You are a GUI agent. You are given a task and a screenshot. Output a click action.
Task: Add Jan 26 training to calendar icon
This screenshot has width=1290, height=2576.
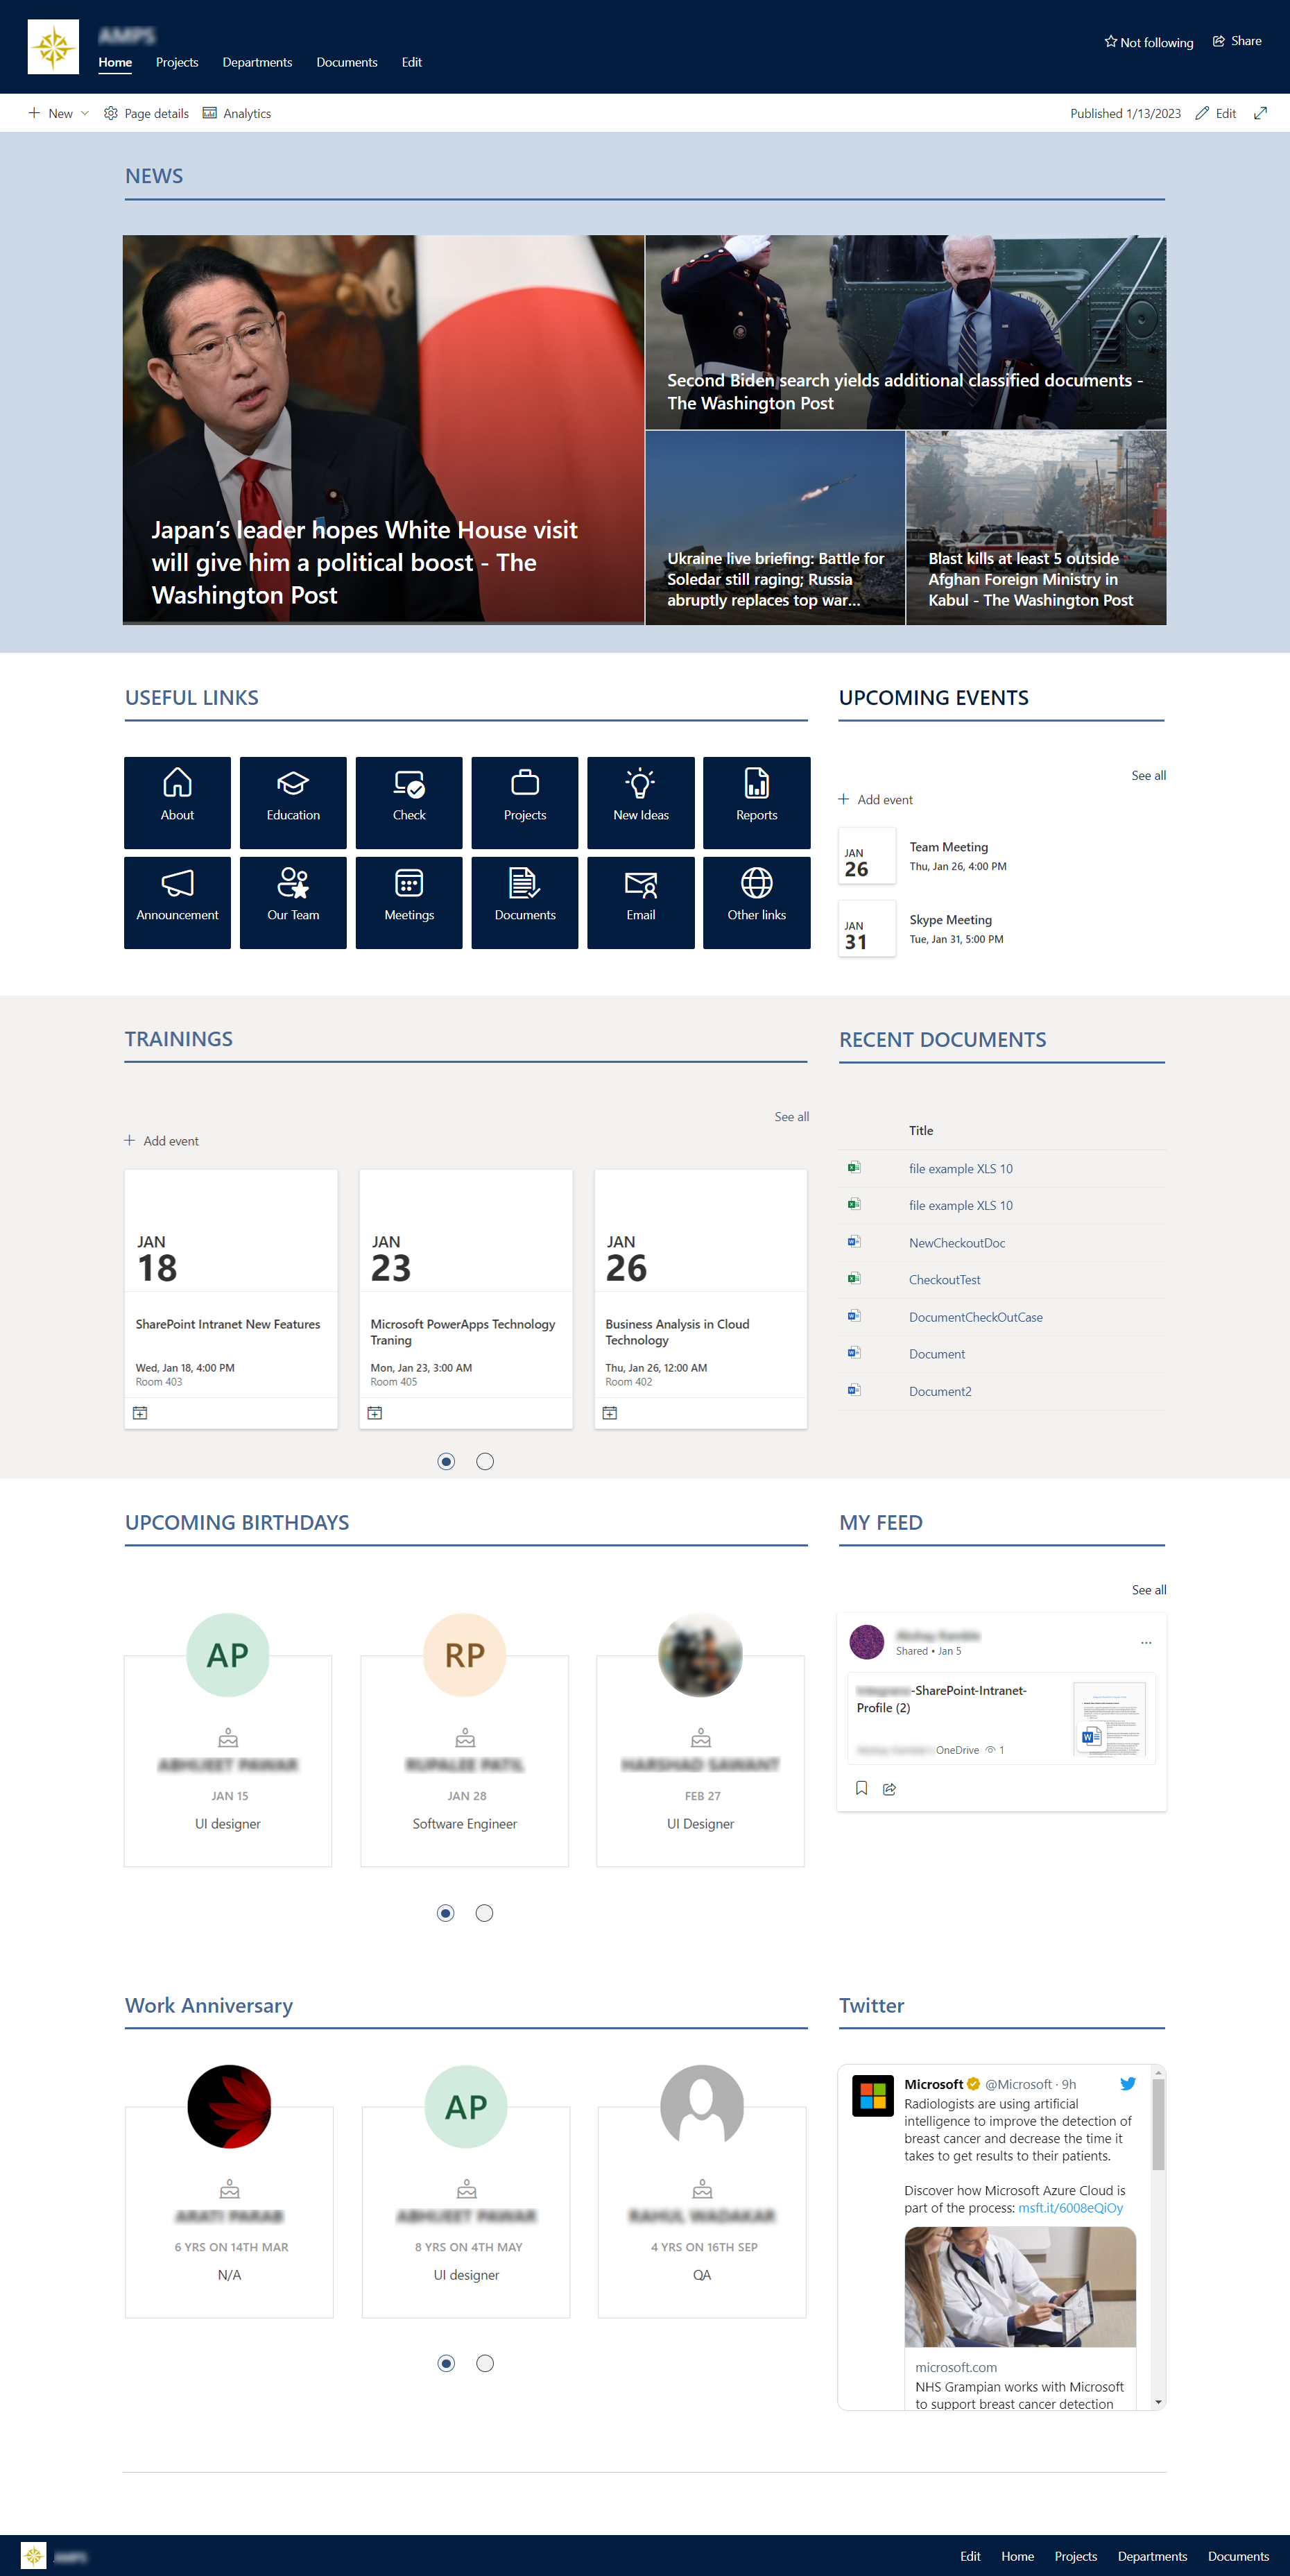pyautogui.click(x=610, y=1413)
